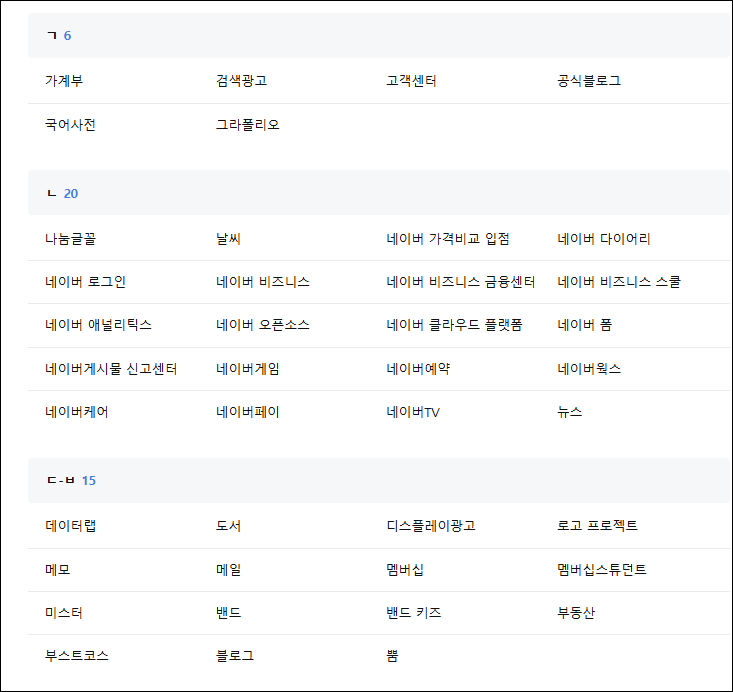Open 네이버 비즈니스 스쿨
733x692 pixels.
619,282
